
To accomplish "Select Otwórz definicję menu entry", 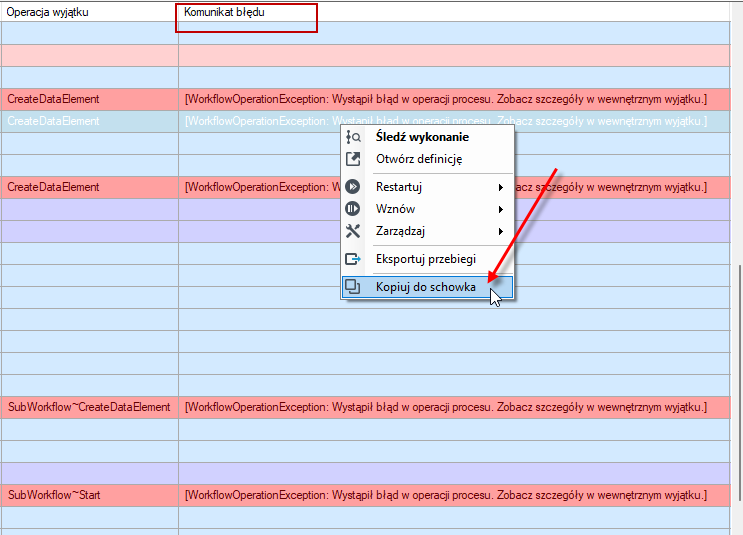I will click(427, 159).
